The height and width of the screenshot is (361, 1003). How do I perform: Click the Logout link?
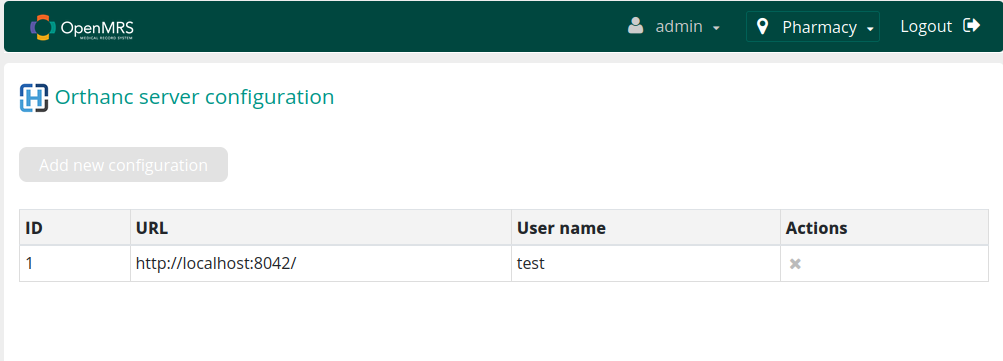(940, 26)
